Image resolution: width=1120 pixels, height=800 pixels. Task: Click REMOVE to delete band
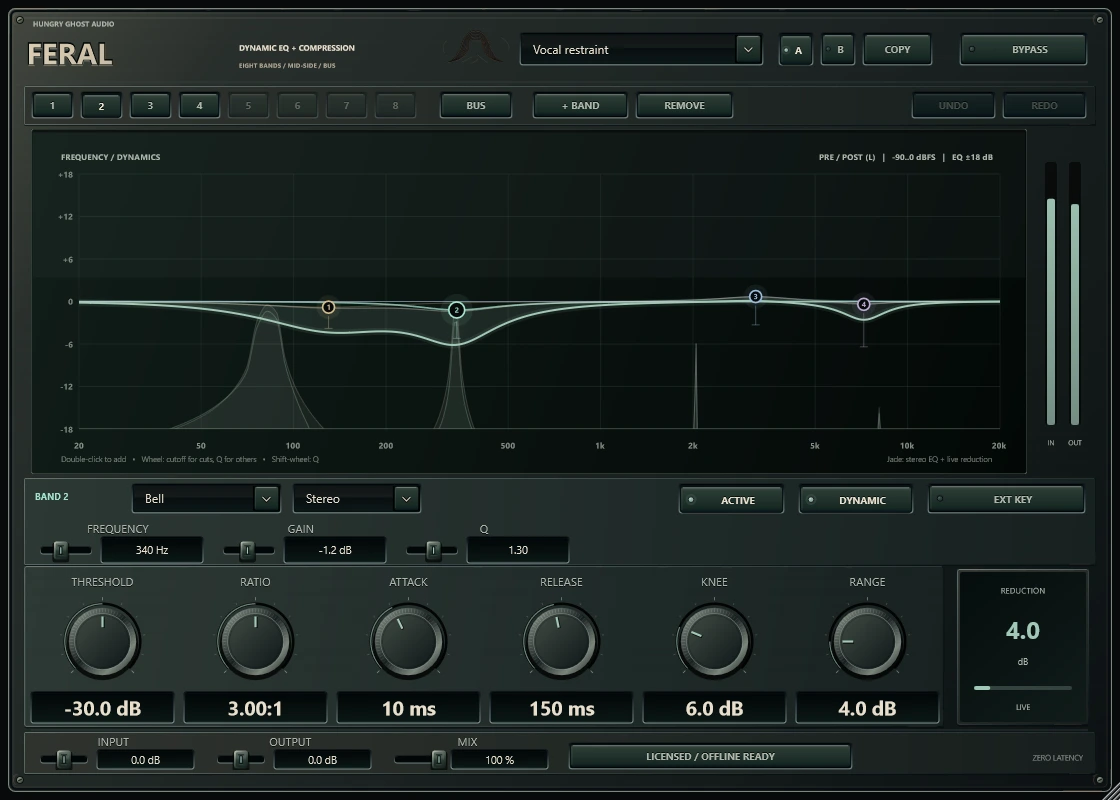[684, 106]
